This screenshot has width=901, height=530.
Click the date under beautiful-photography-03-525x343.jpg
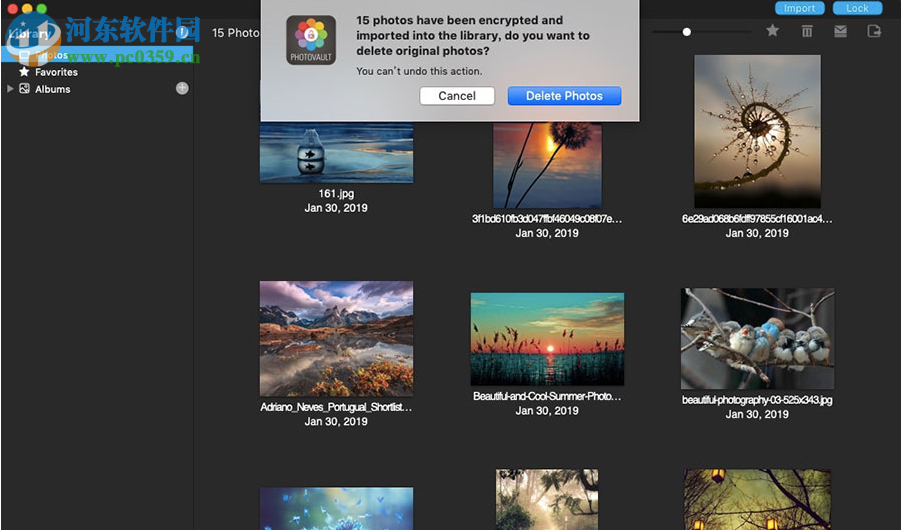757,414
